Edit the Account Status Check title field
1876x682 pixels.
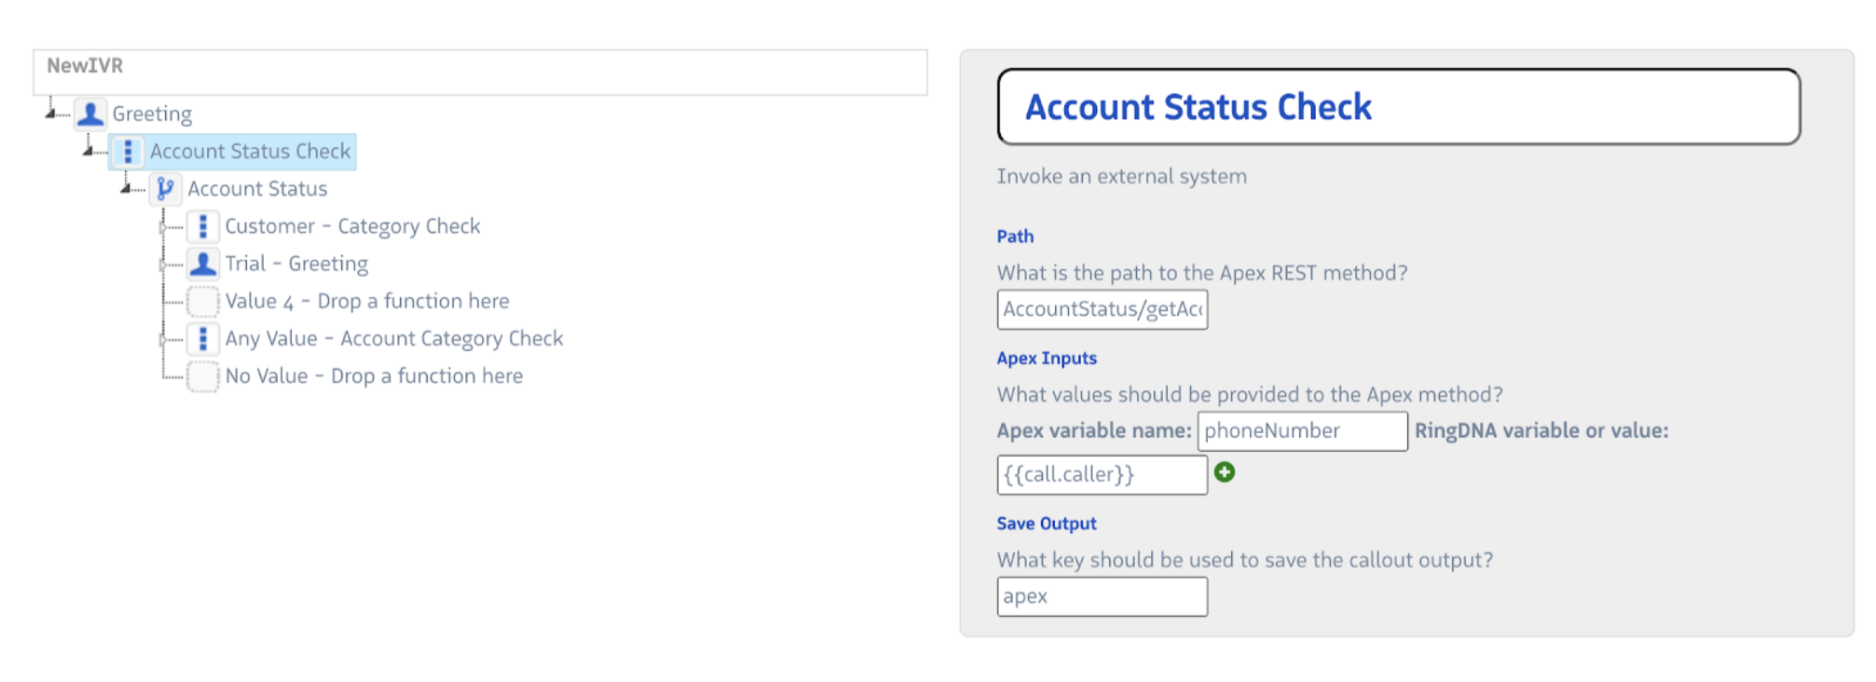point(1398,107)
